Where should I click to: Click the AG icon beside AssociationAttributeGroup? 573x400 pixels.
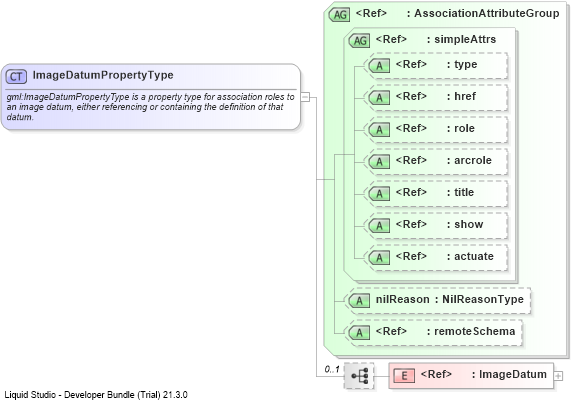tap(340, 15)
